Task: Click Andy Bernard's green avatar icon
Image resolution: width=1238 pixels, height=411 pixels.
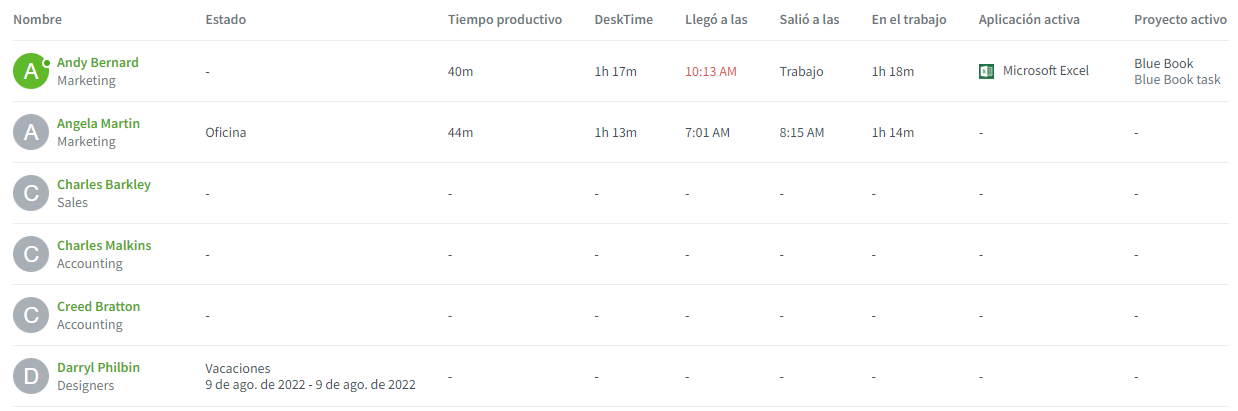Action: coord(31,71)
